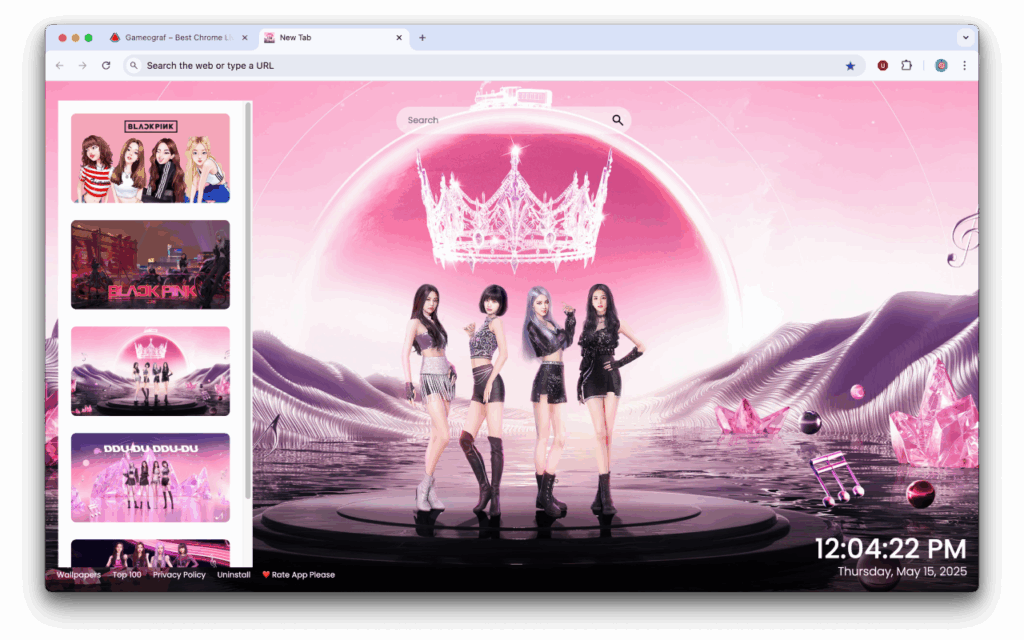Reload the current page
The image size is (1024, 640).
tap(106, 64)
